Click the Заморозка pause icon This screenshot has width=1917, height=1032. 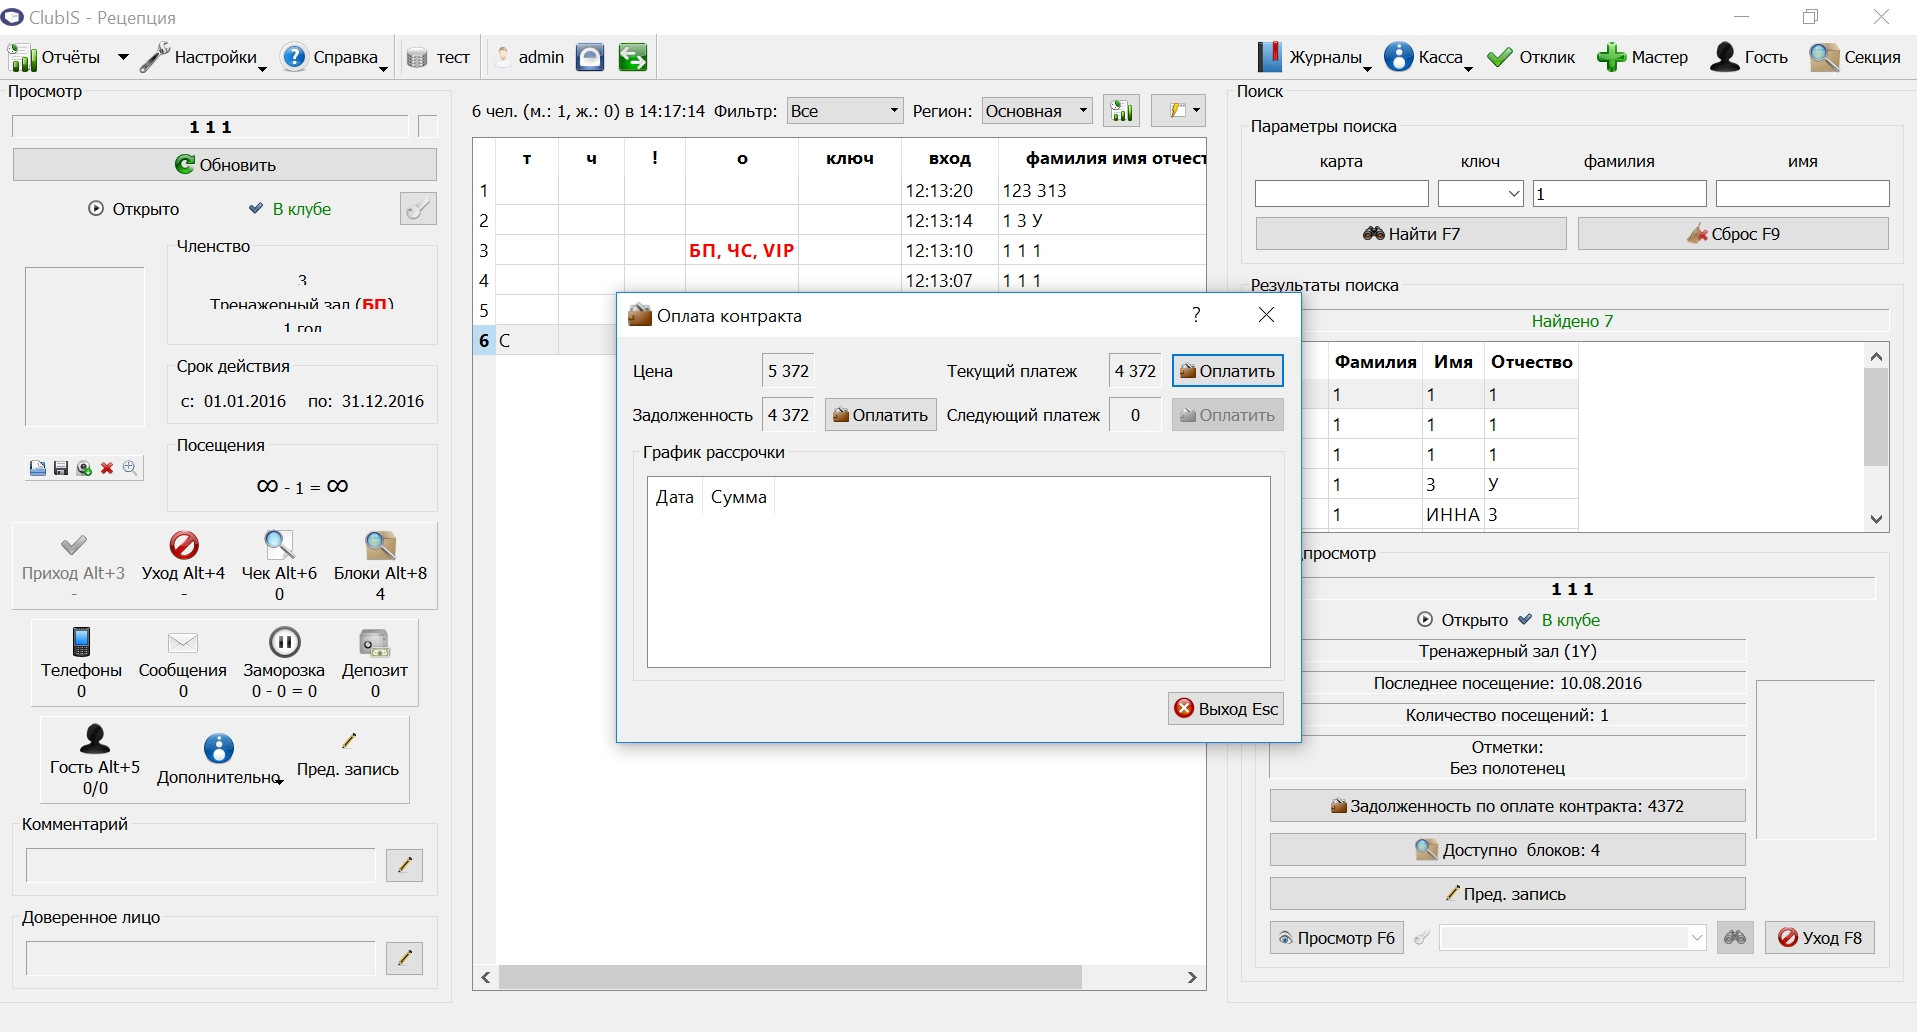coord(284,641)
